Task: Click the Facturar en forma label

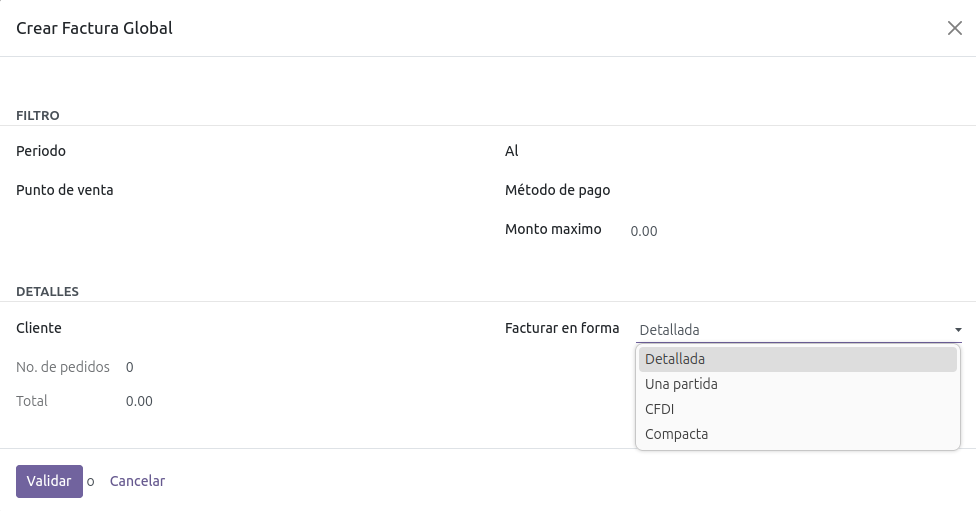Action: click(562, 328)
